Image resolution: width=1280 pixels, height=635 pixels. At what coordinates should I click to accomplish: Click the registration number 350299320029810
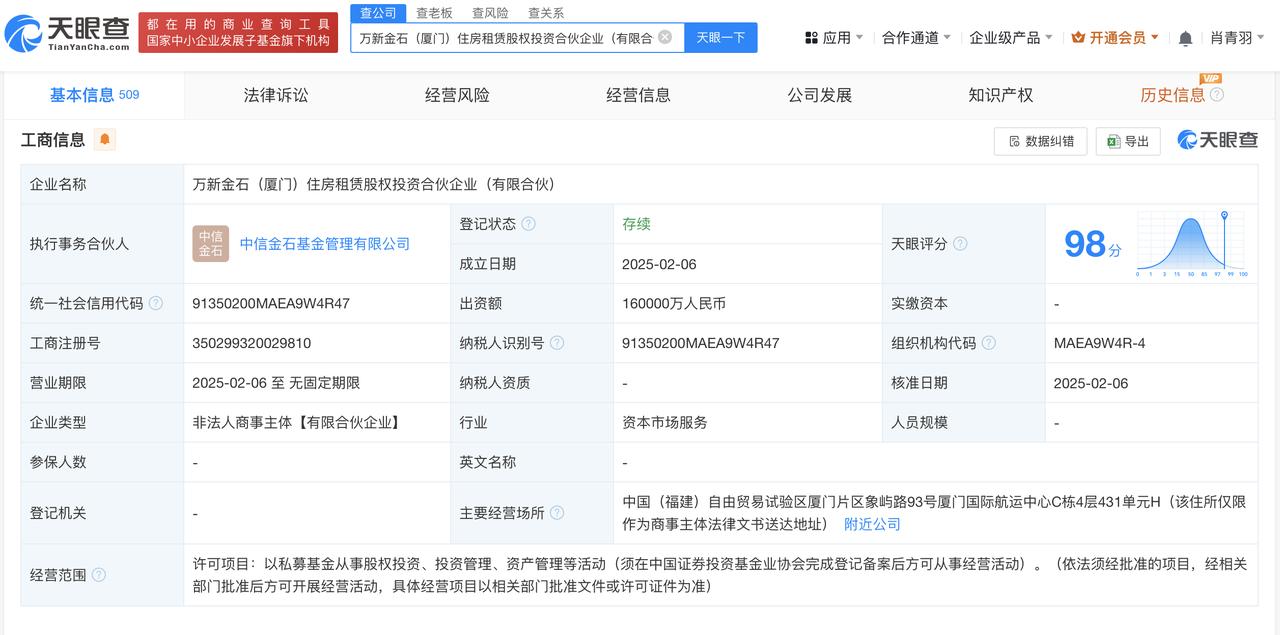tap(251, 343)
